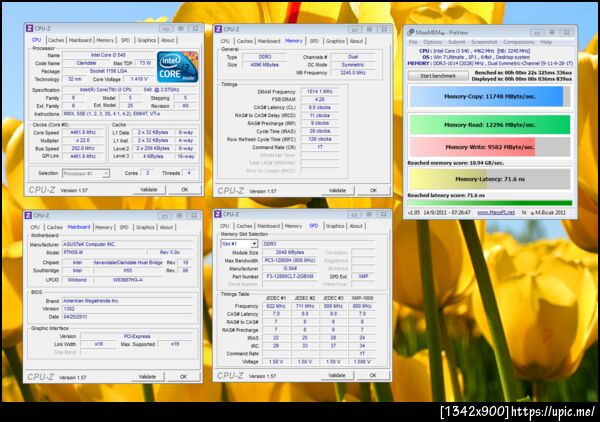The height and width of the screenshot is (422, 600).
Task: Click the Southbridge model field 'H55'
Action: click(x=128, y=270)
